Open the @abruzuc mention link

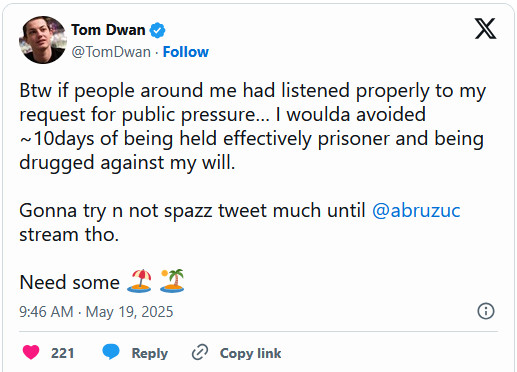[416, 211]
